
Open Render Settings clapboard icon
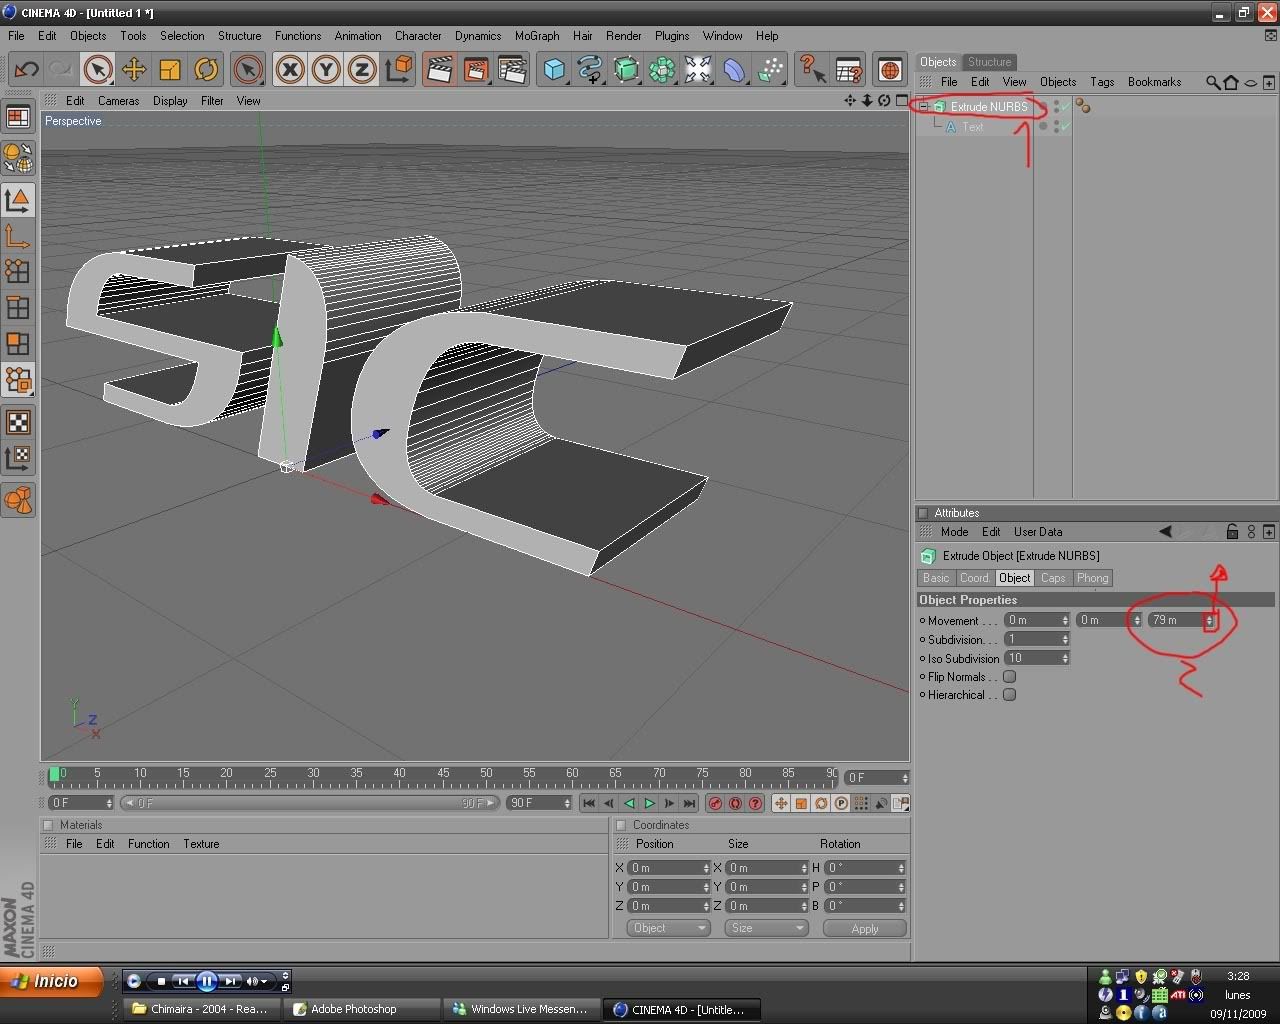(512, 69)
